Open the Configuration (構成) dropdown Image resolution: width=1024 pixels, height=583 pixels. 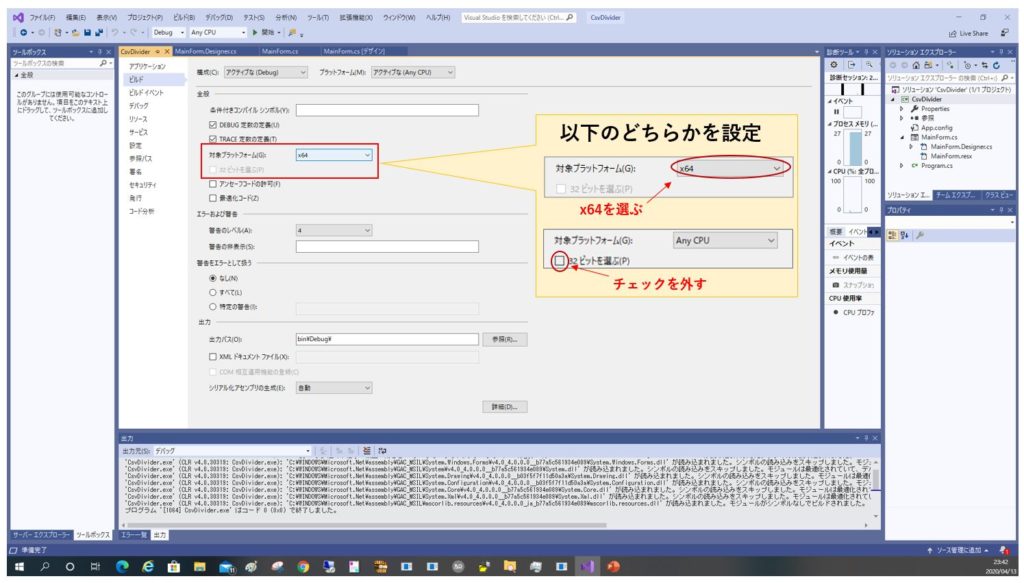coord(265,72)
